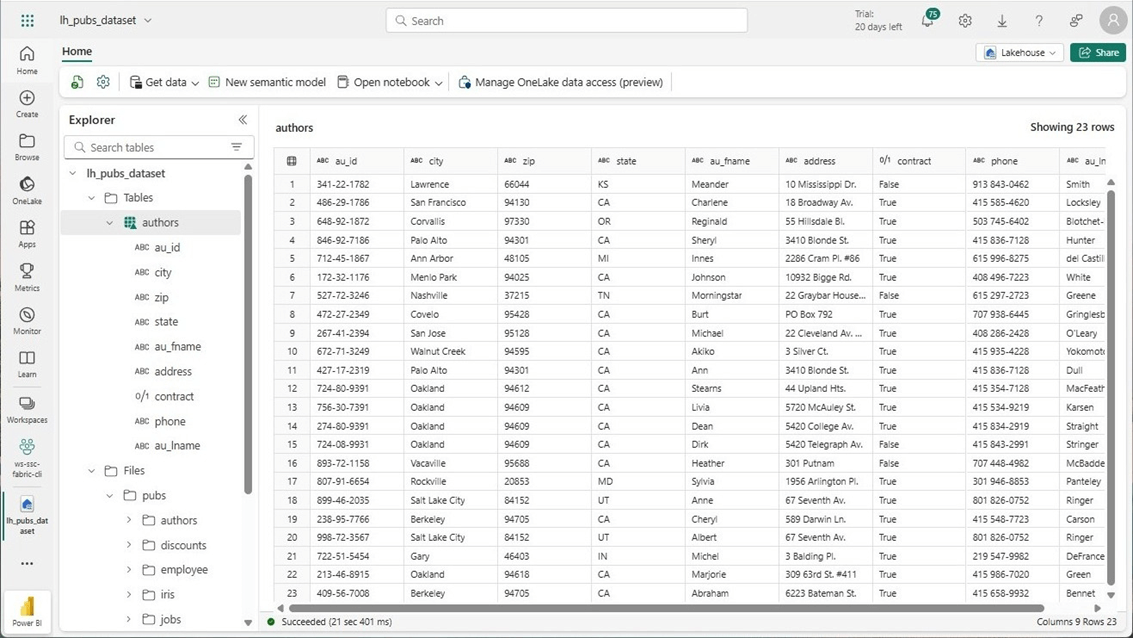Viewport: 1133px width, 638px height.
Task: Click cell 341-22-1782
Action: [x=356, y=184]
